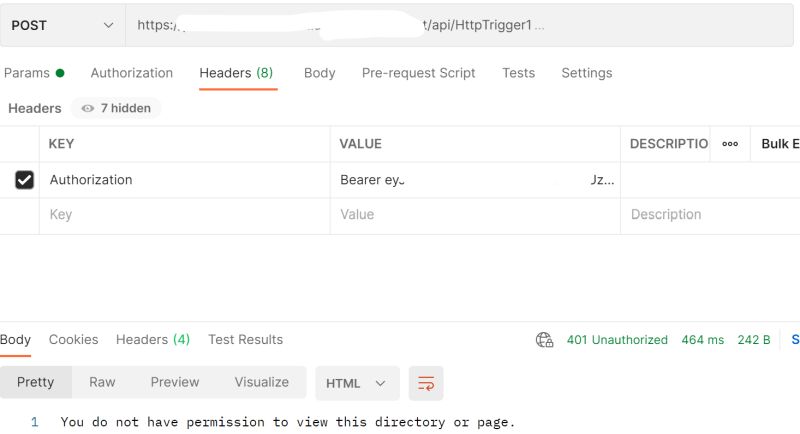This screenshot has height=434, width=800.
Task: Go to Pre-request Script tab
Action: [418, 73]
